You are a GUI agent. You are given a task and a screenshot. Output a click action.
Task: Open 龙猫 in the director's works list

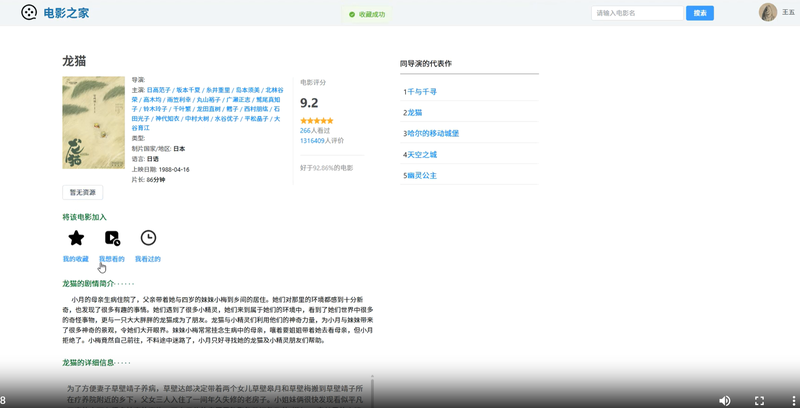tap(415, 113)
